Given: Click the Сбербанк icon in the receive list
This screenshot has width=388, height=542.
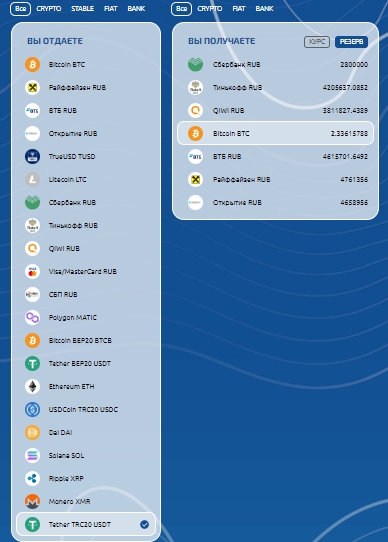Looking at the screenshot, I should tap(195, 65).
